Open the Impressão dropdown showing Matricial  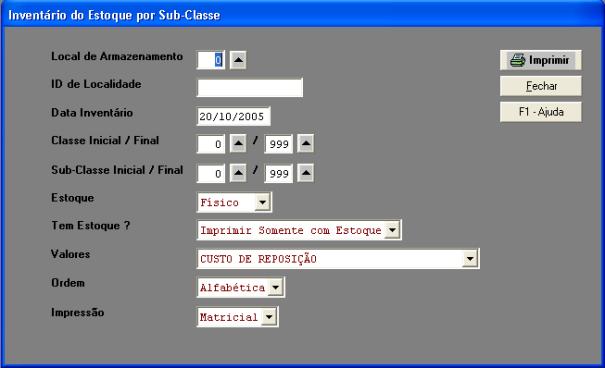pos(237,317)
